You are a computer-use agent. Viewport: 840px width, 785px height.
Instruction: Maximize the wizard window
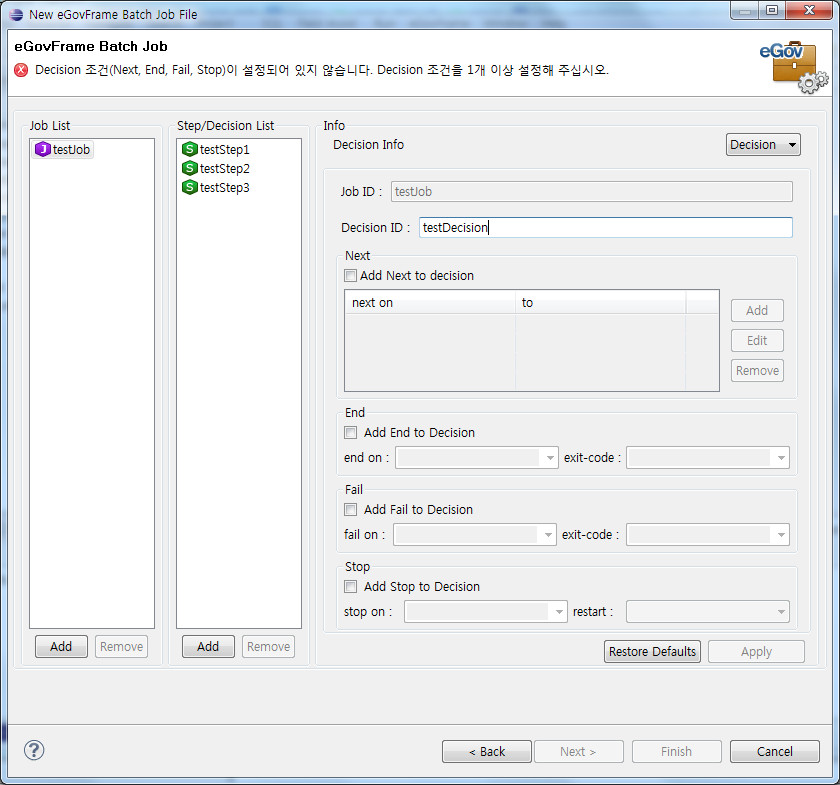[x=771, y=10]
